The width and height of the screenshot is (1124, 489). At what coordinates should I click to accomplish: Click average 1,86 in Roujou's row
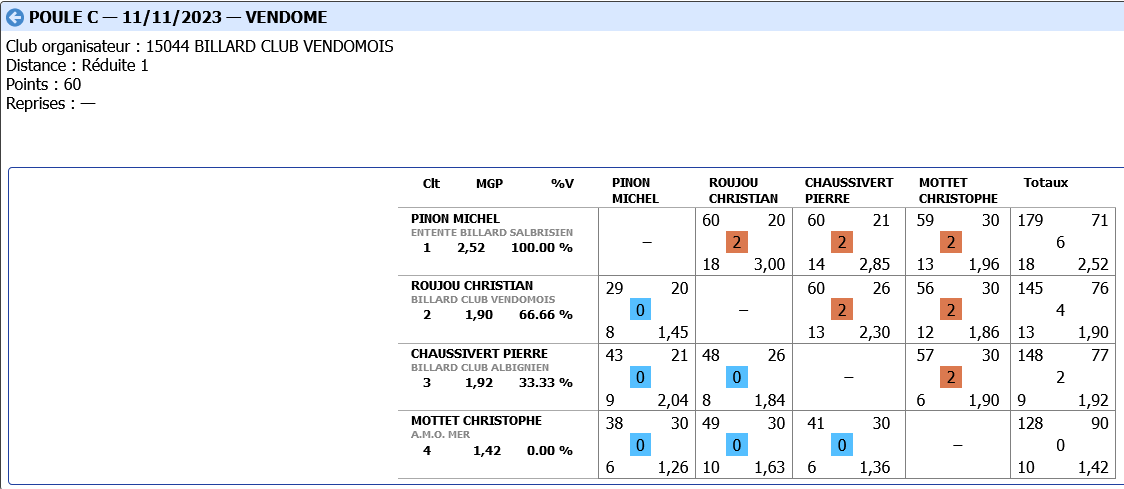(x=984, y=333)
